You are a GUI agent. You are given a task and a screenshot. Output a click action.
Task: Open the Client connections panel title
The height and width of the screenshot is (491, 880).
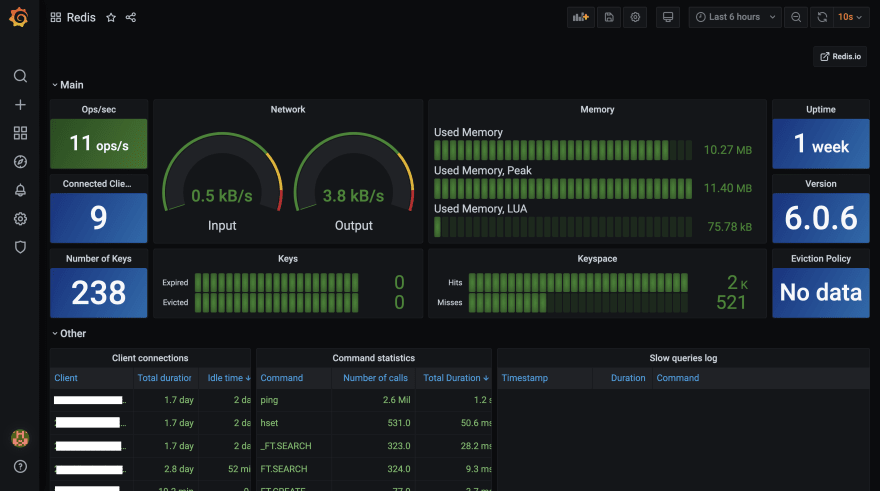coord(150,358)
